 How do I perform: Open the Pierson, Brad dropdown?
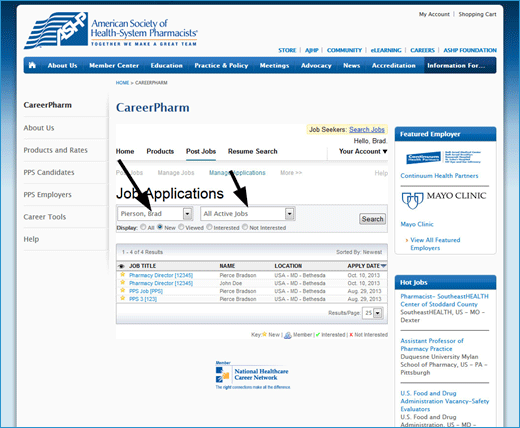pyautogui.click(x=155, y=214)
